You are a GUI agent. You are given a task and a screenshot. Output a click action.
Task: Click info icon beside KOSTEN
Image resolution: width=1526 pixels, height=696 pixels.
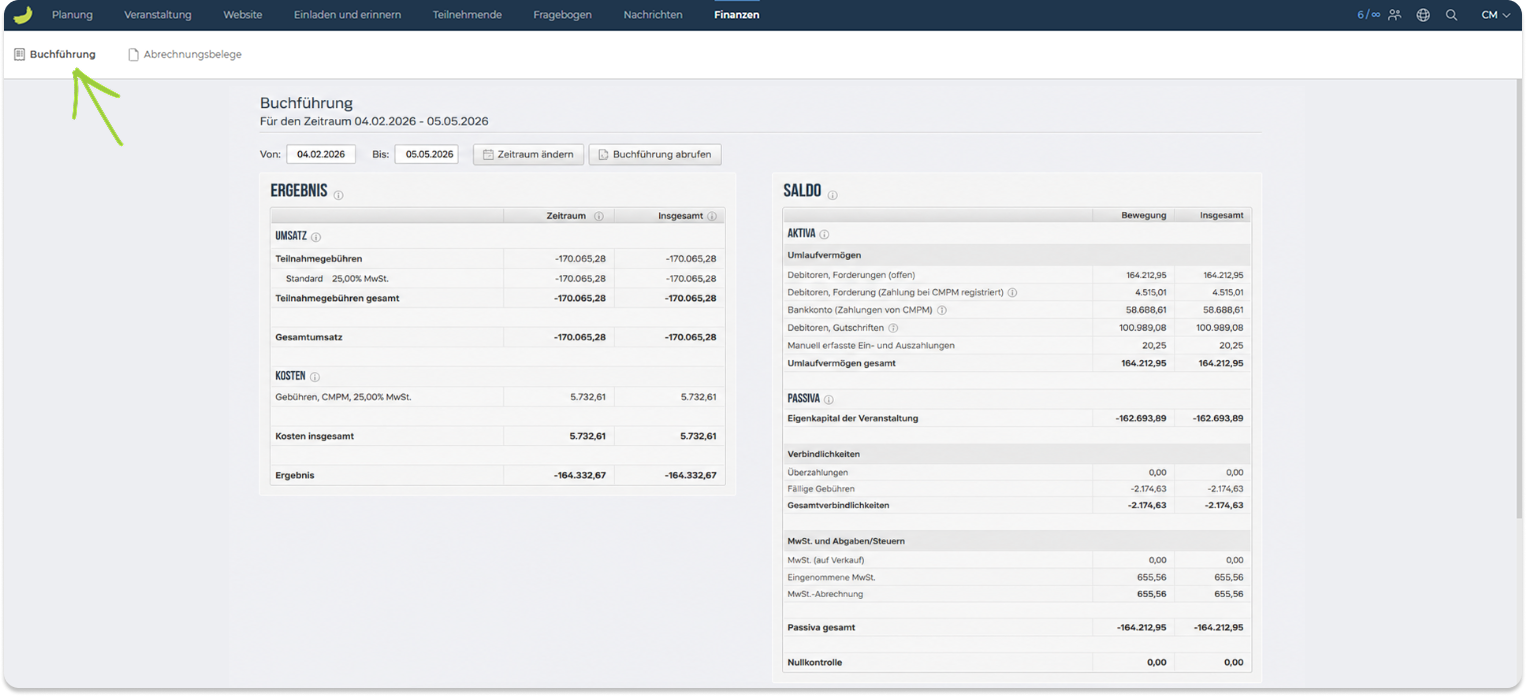click(x=315, y=377)
